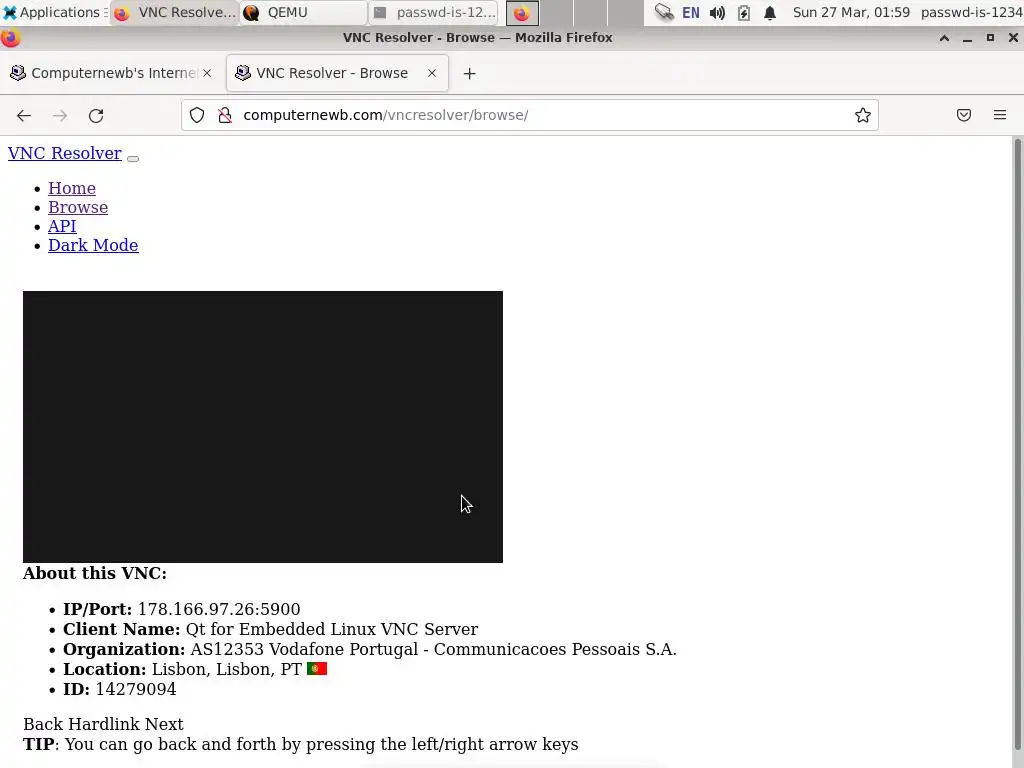
Task: Open the Save to Pocket icon
Action: point(964,115)
